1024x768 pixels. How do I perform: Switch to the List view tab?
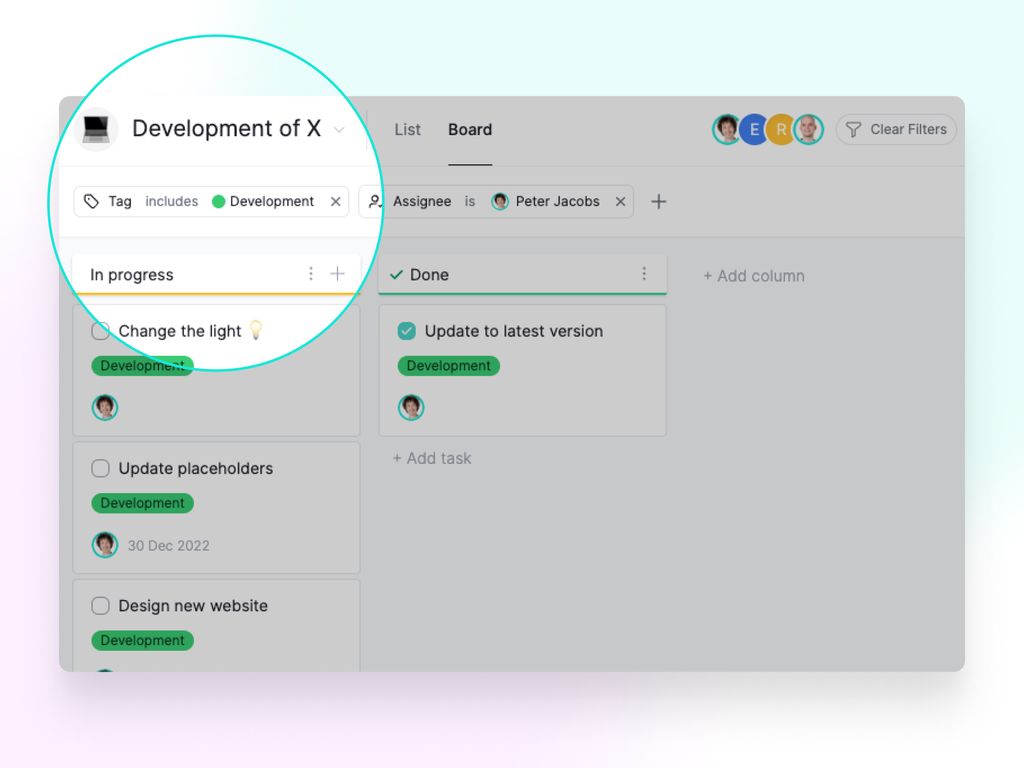click(408, 129)
